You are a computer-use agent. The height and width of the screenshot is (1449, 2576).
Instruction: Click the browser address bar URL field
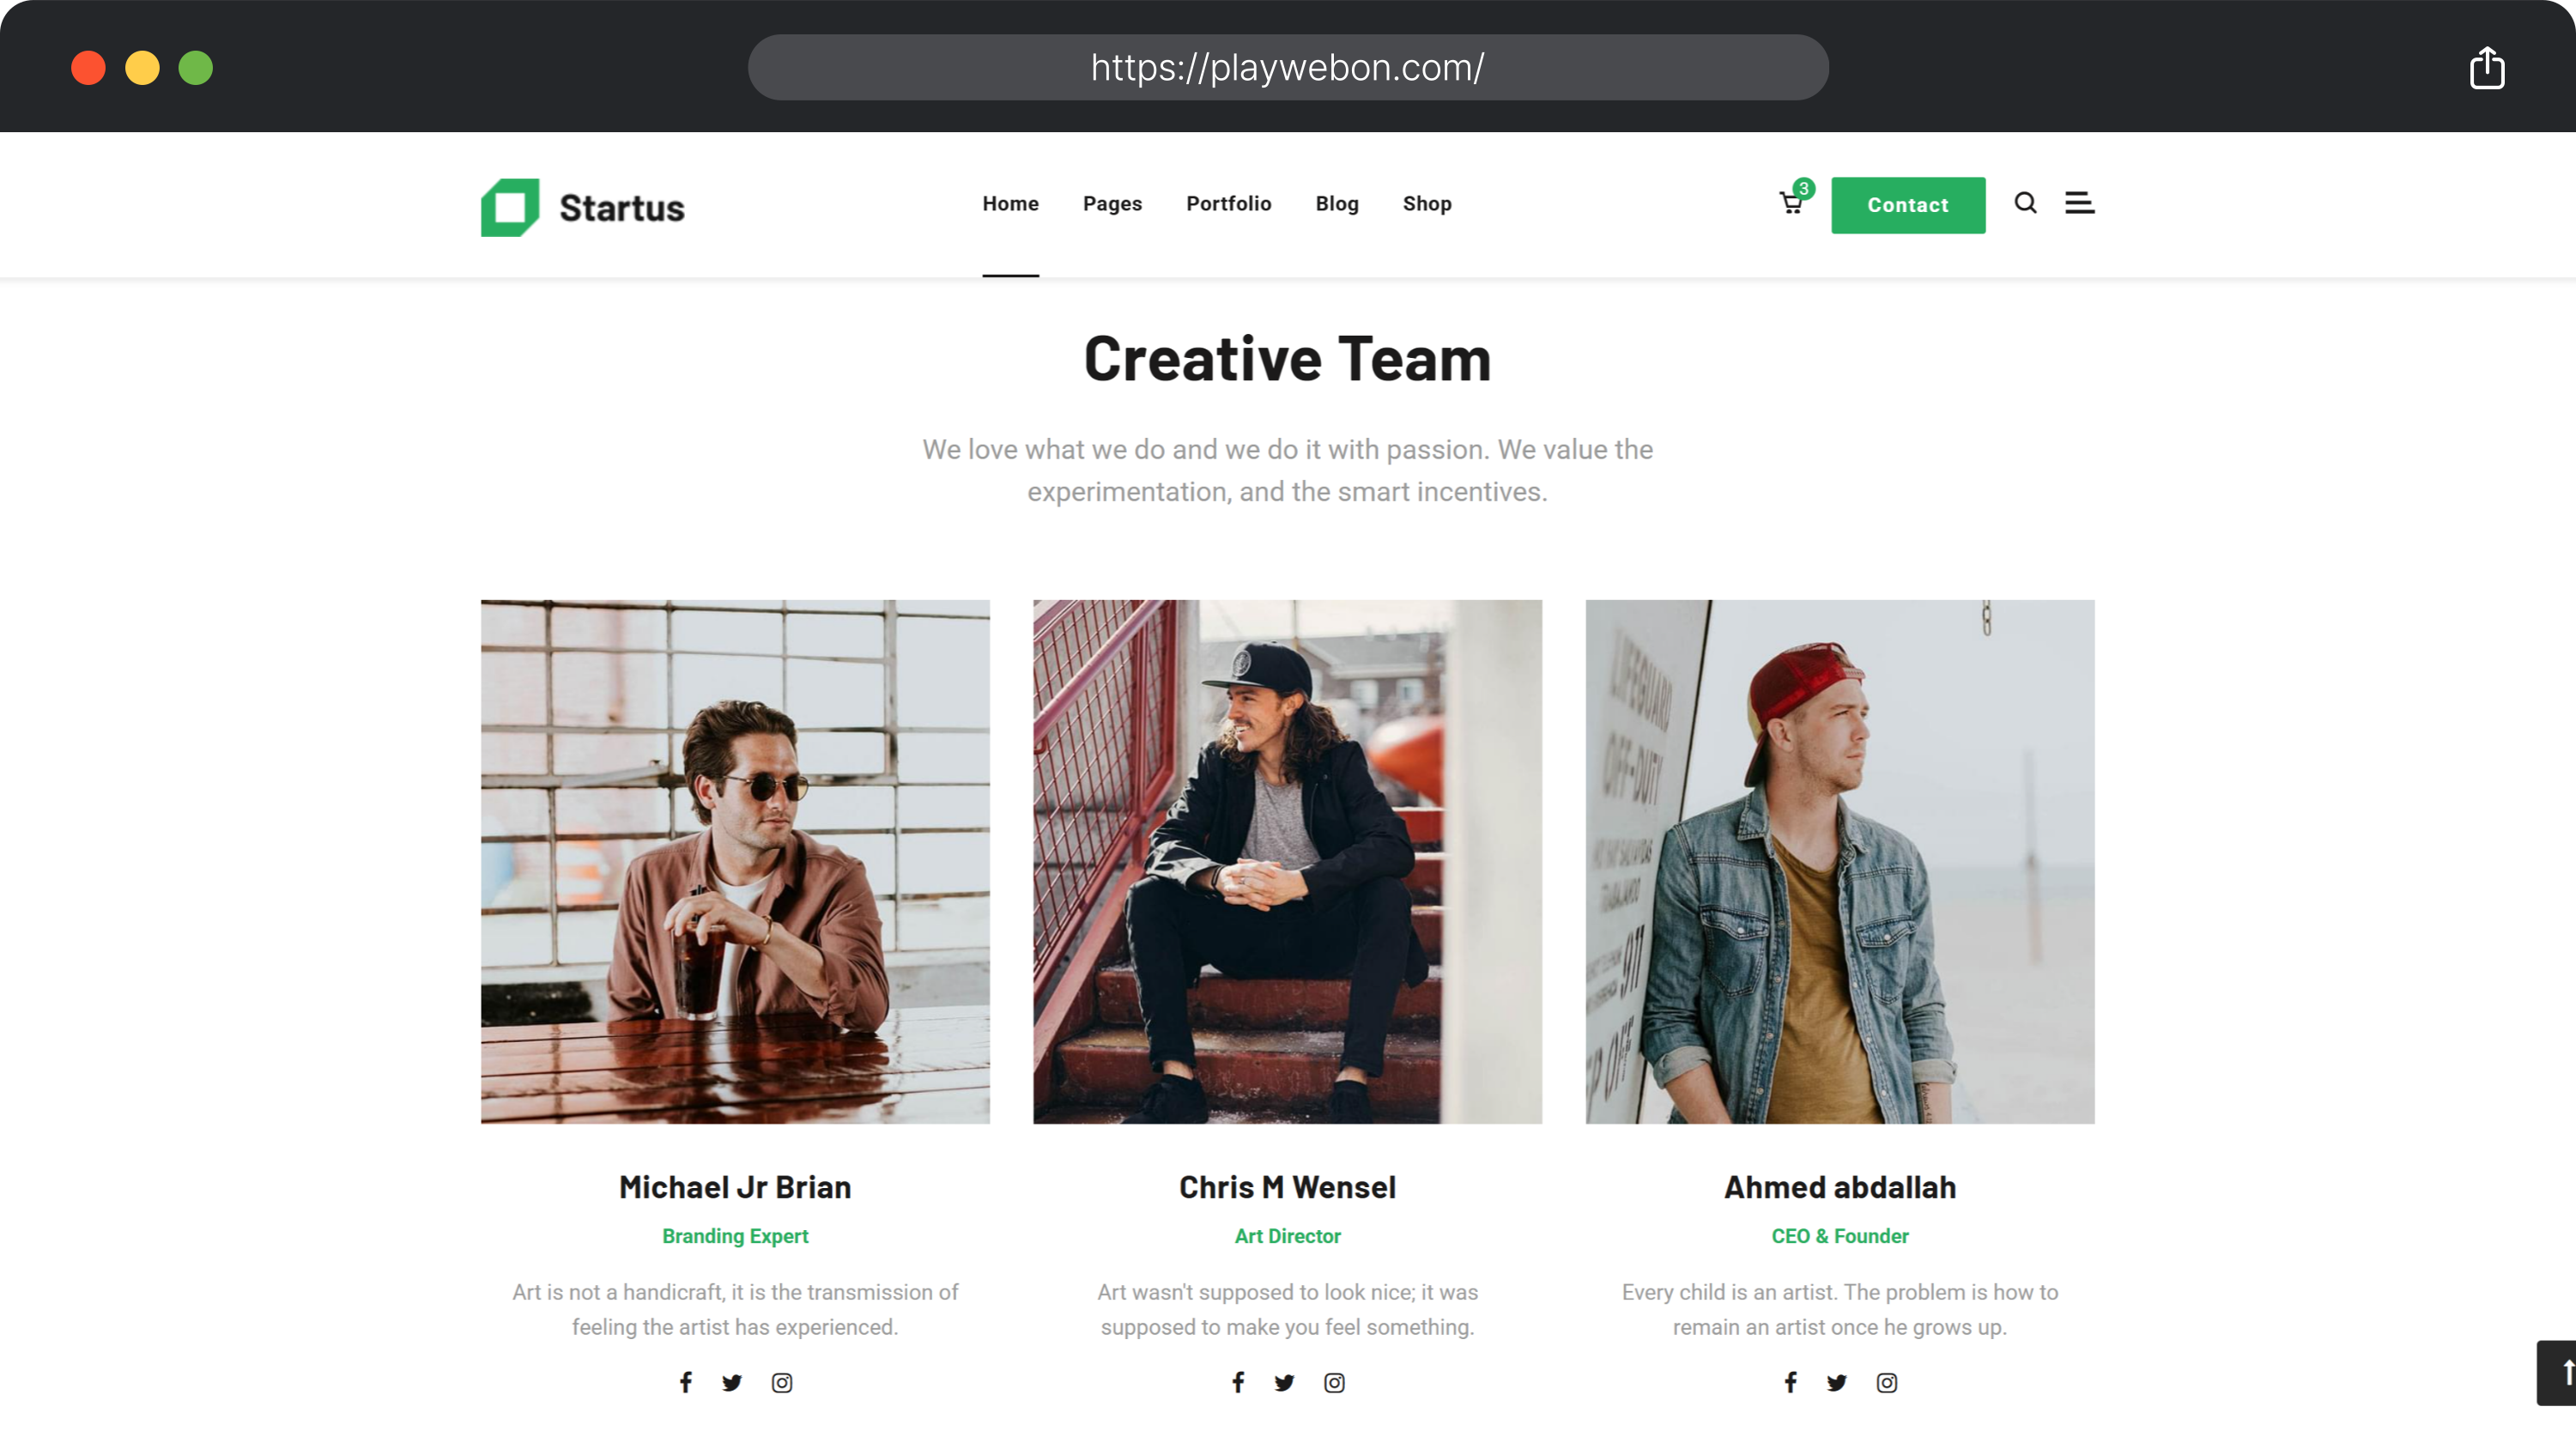click(x=1288, y=67)
